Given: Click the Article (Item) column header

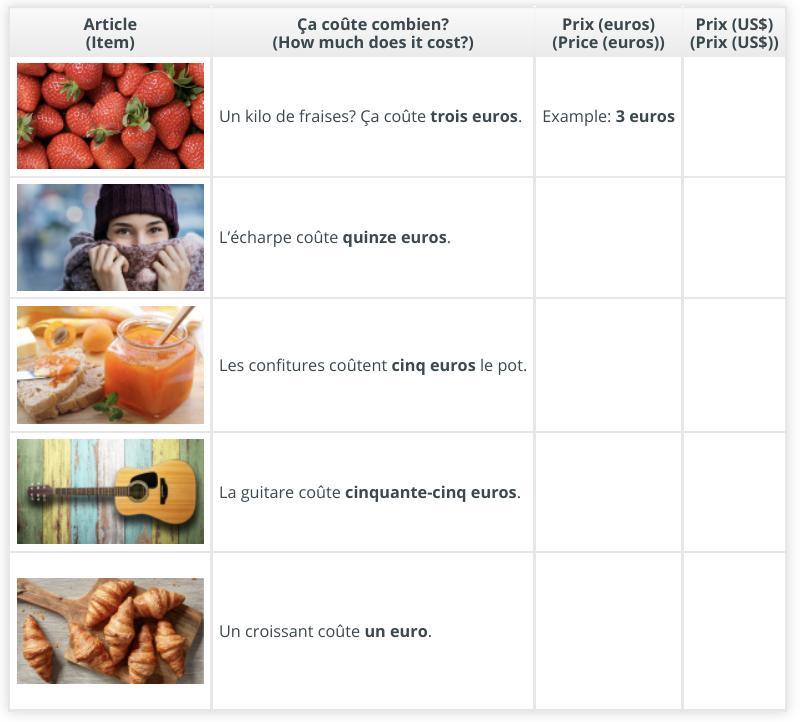Looking at the screenshot, I should point(110,33).
